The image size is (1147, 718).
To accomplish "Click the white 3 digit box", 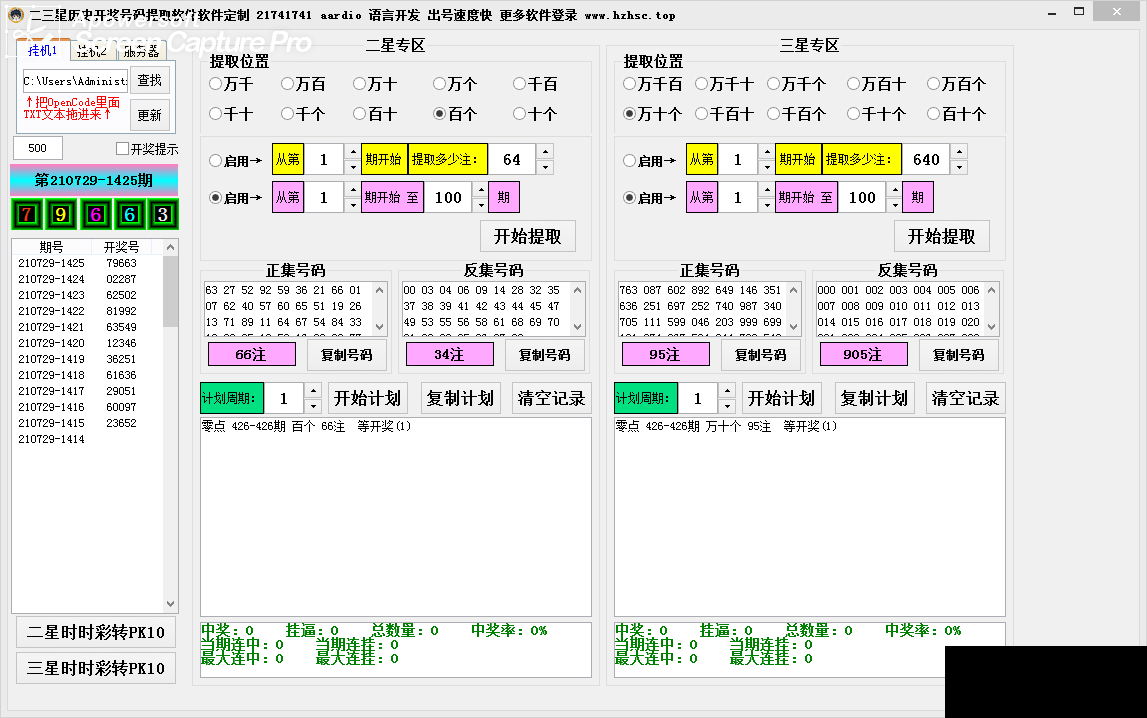I will click(162, 214).
